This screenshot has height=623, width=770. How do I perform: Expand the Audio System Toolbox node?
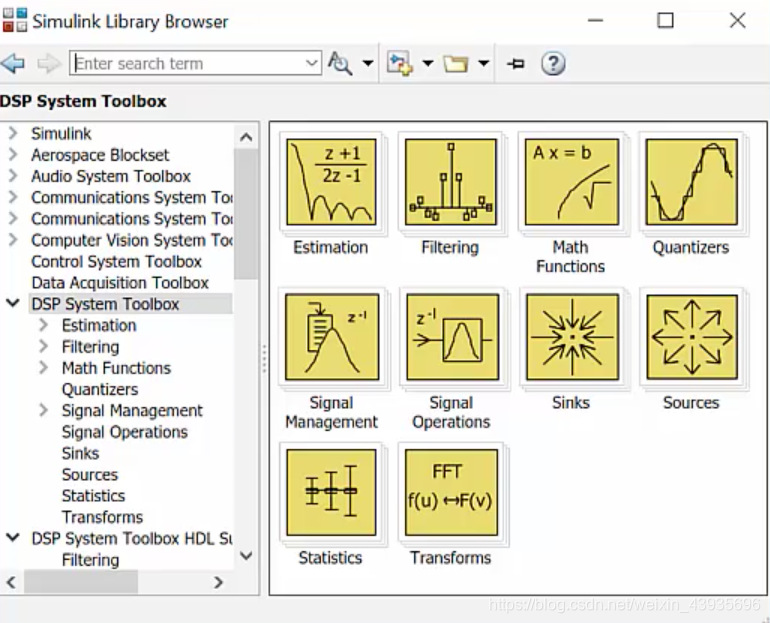click(13, 176)
